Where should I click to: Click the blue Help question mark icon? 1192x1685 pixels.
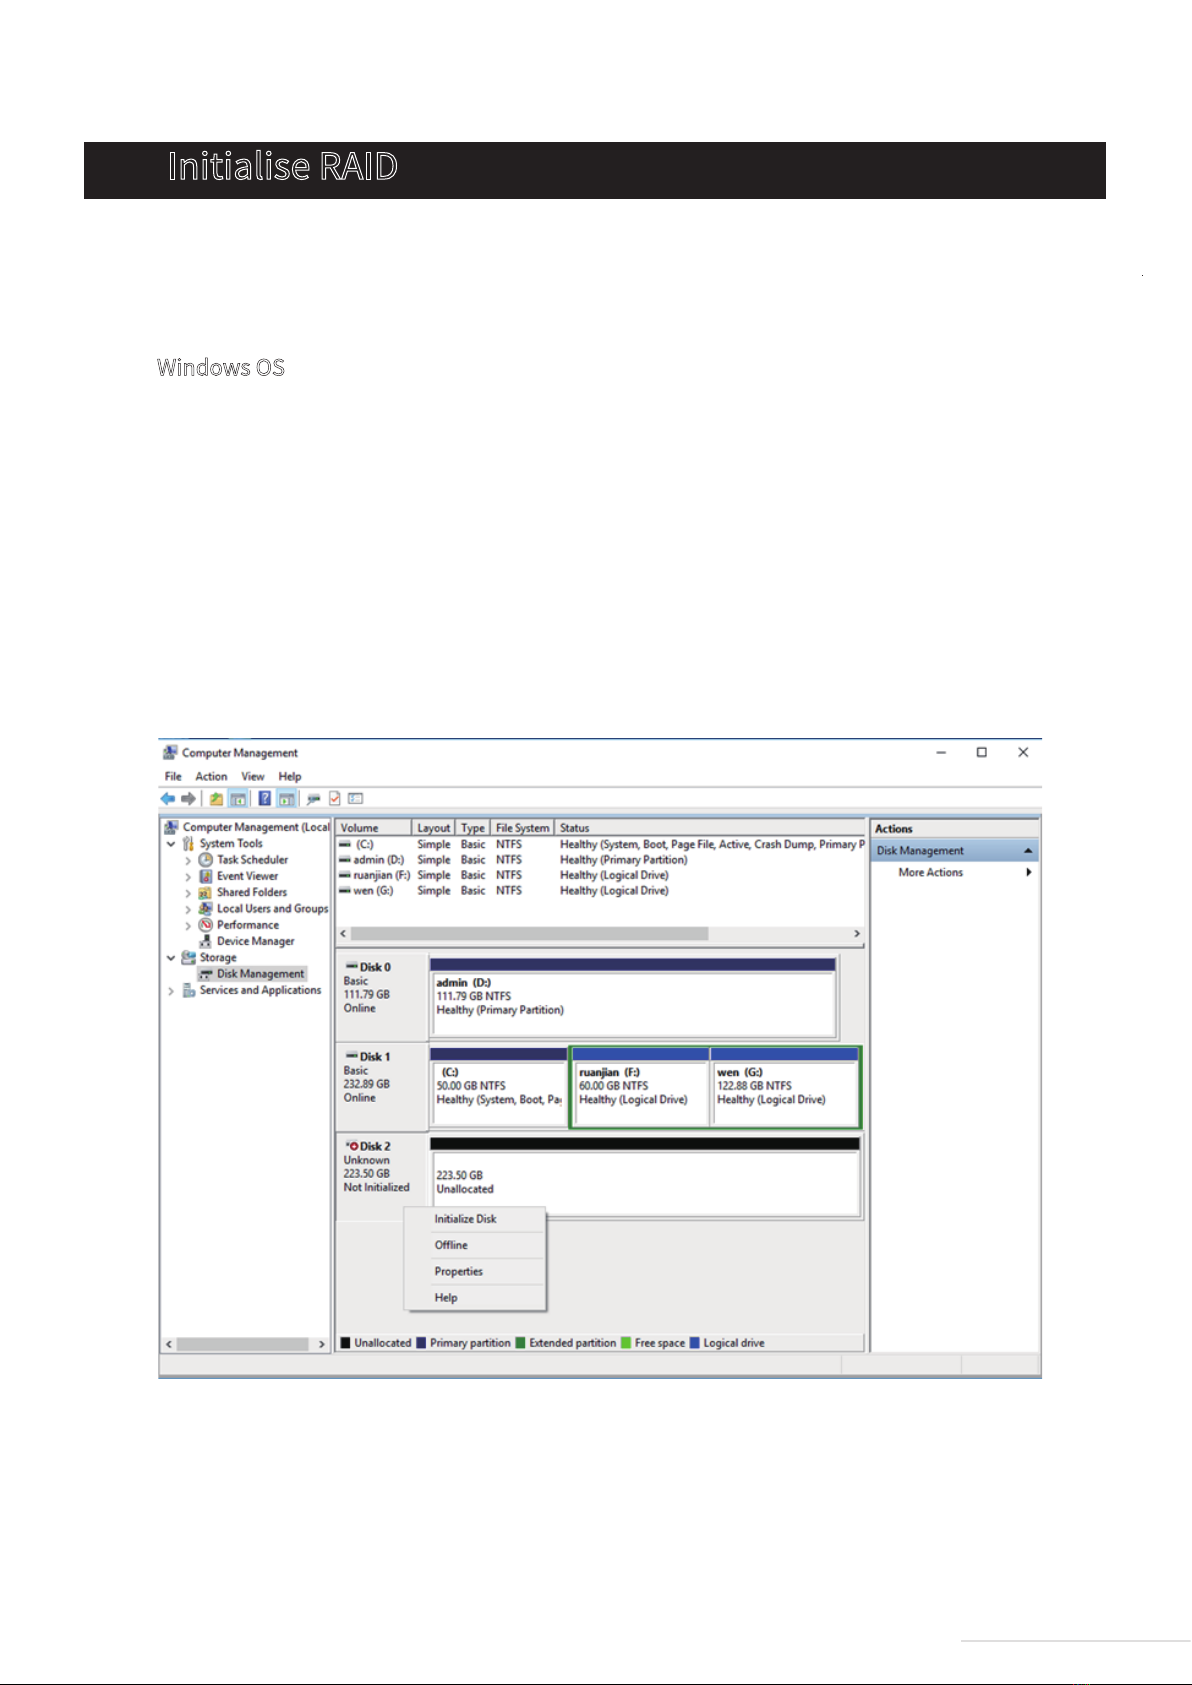click(265, 799)
